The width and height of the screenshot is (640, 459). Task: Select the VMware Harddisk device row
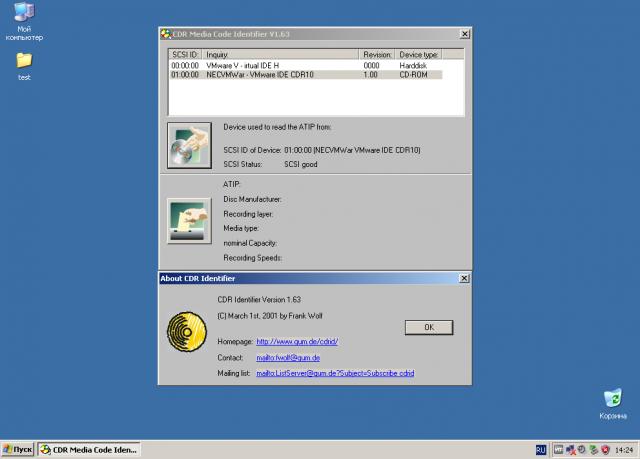305,65
